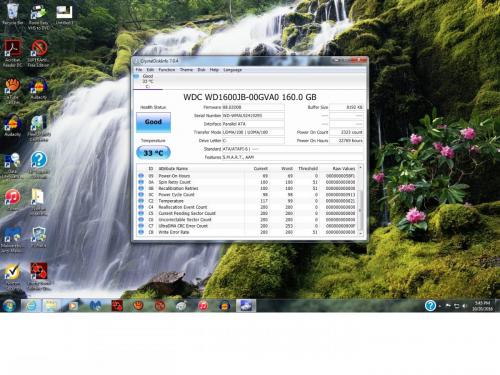Select the C: drive tab showing Good 33 °C

click(x=148, y=81)
